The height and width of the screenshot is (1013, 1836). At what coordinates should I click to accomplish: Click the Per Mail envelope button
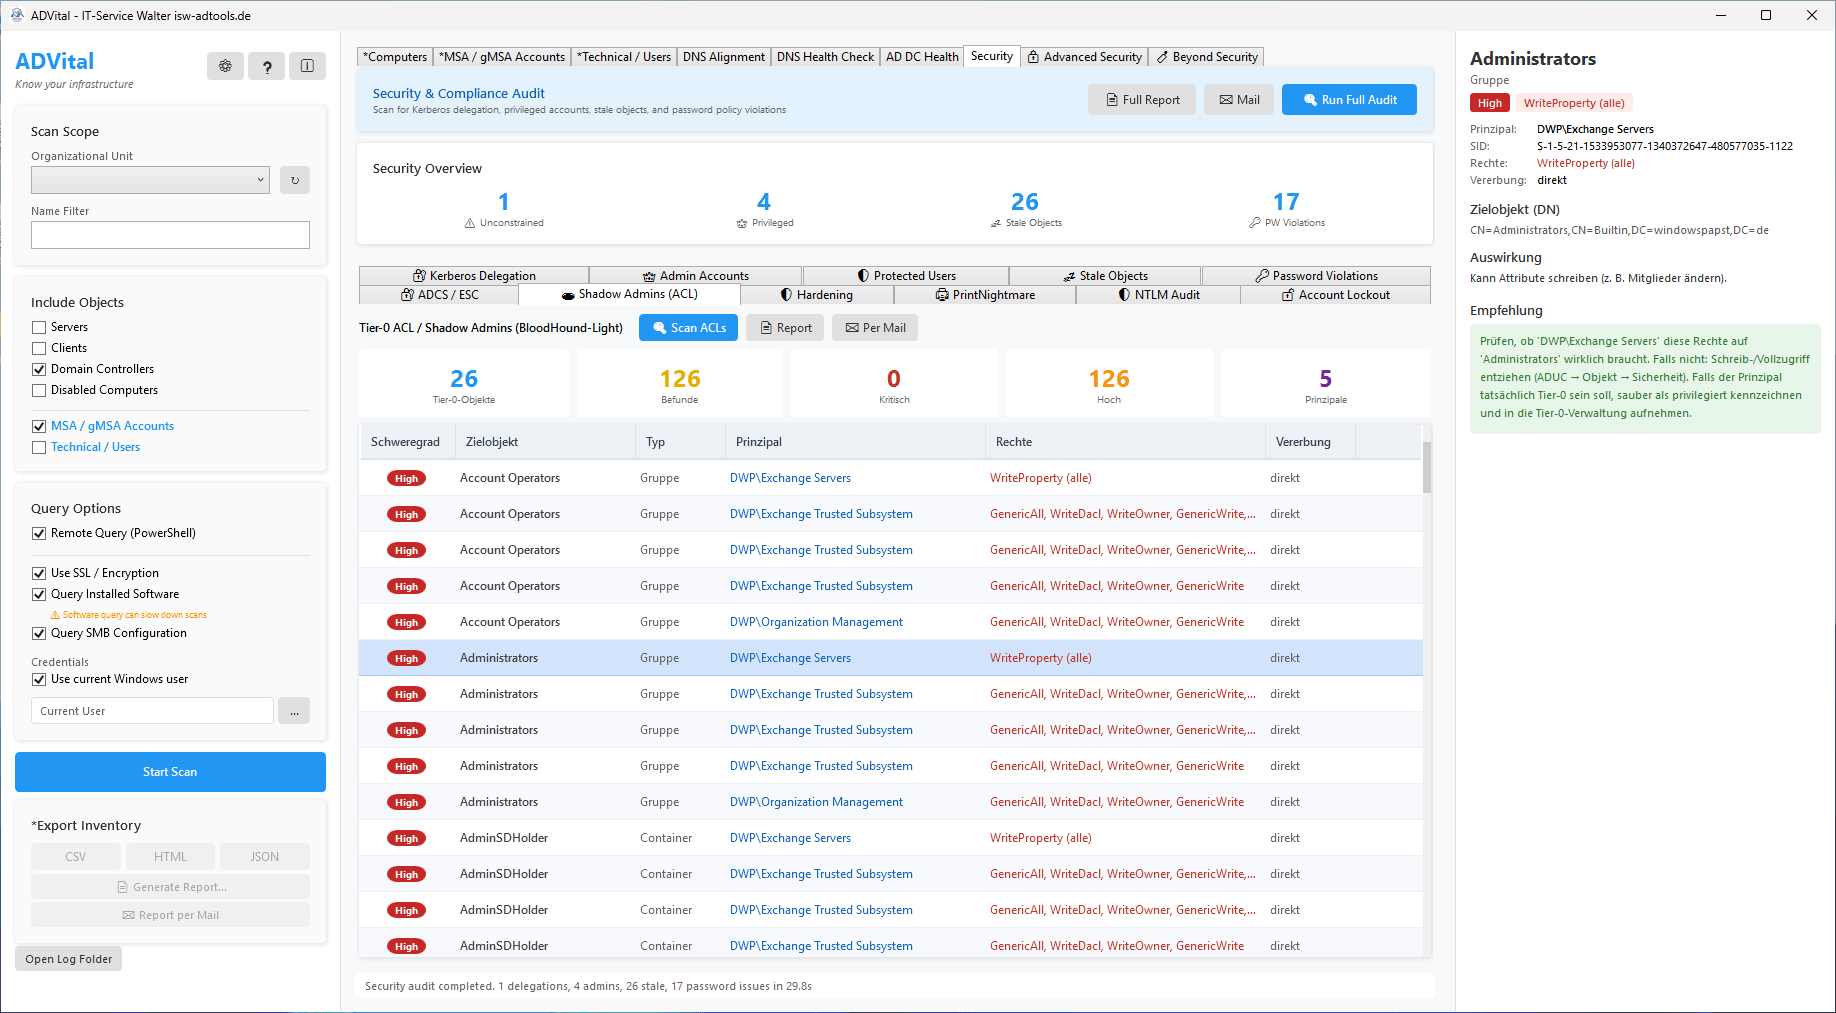click(x=875, y=328)
